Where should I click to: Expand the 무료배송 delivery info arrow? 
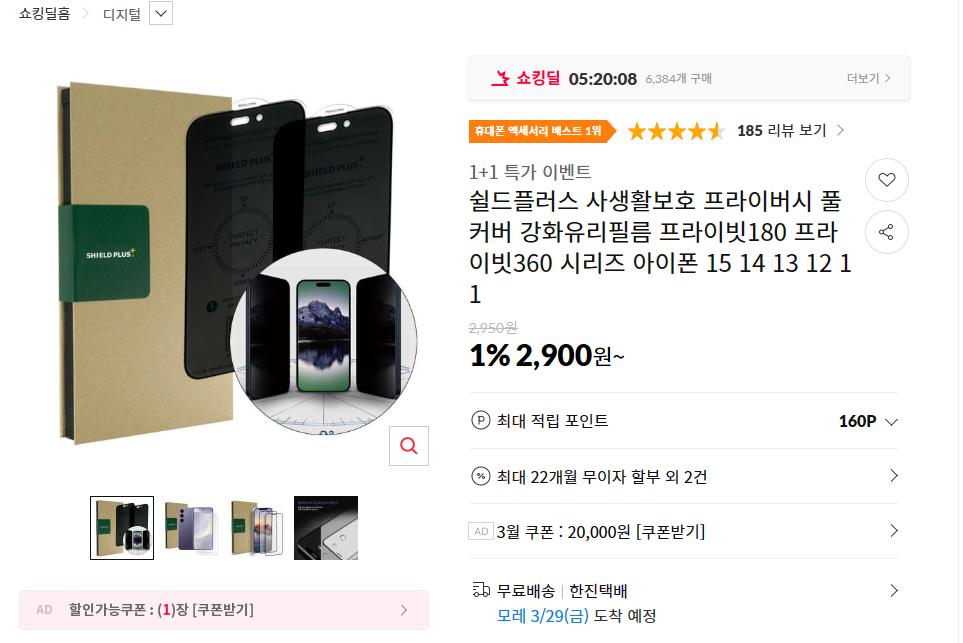pyautogui.click(x=893, y=590)
